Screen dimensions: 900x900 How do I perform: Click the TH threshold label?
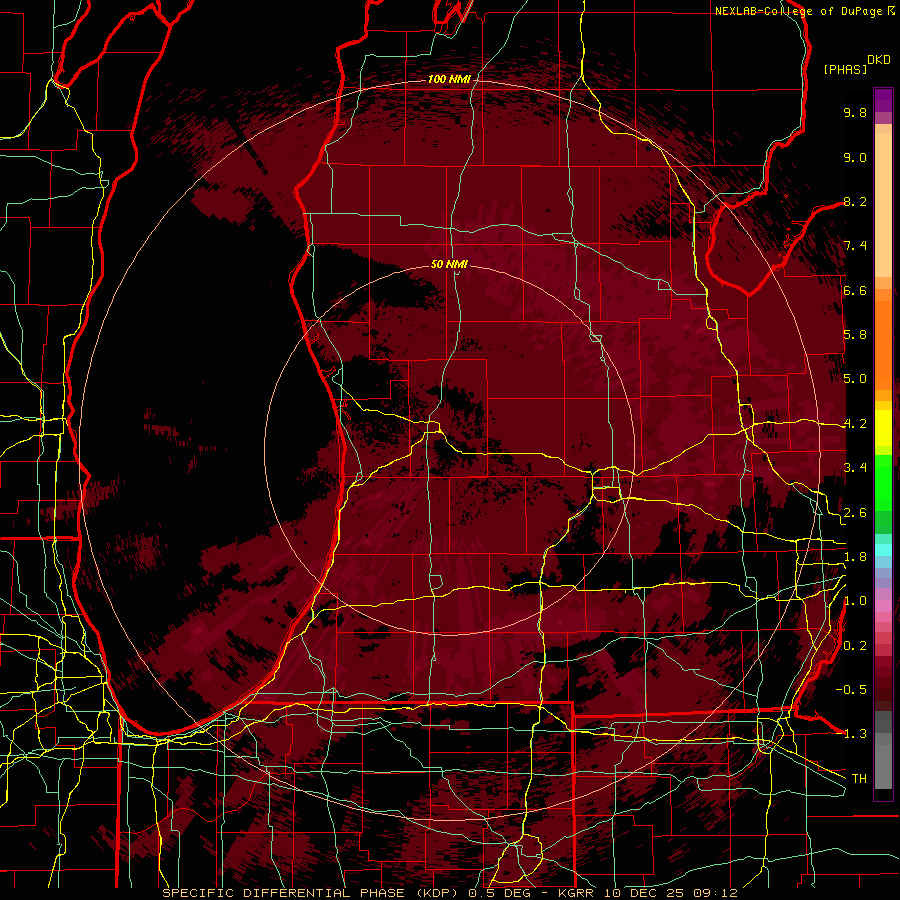859,779
